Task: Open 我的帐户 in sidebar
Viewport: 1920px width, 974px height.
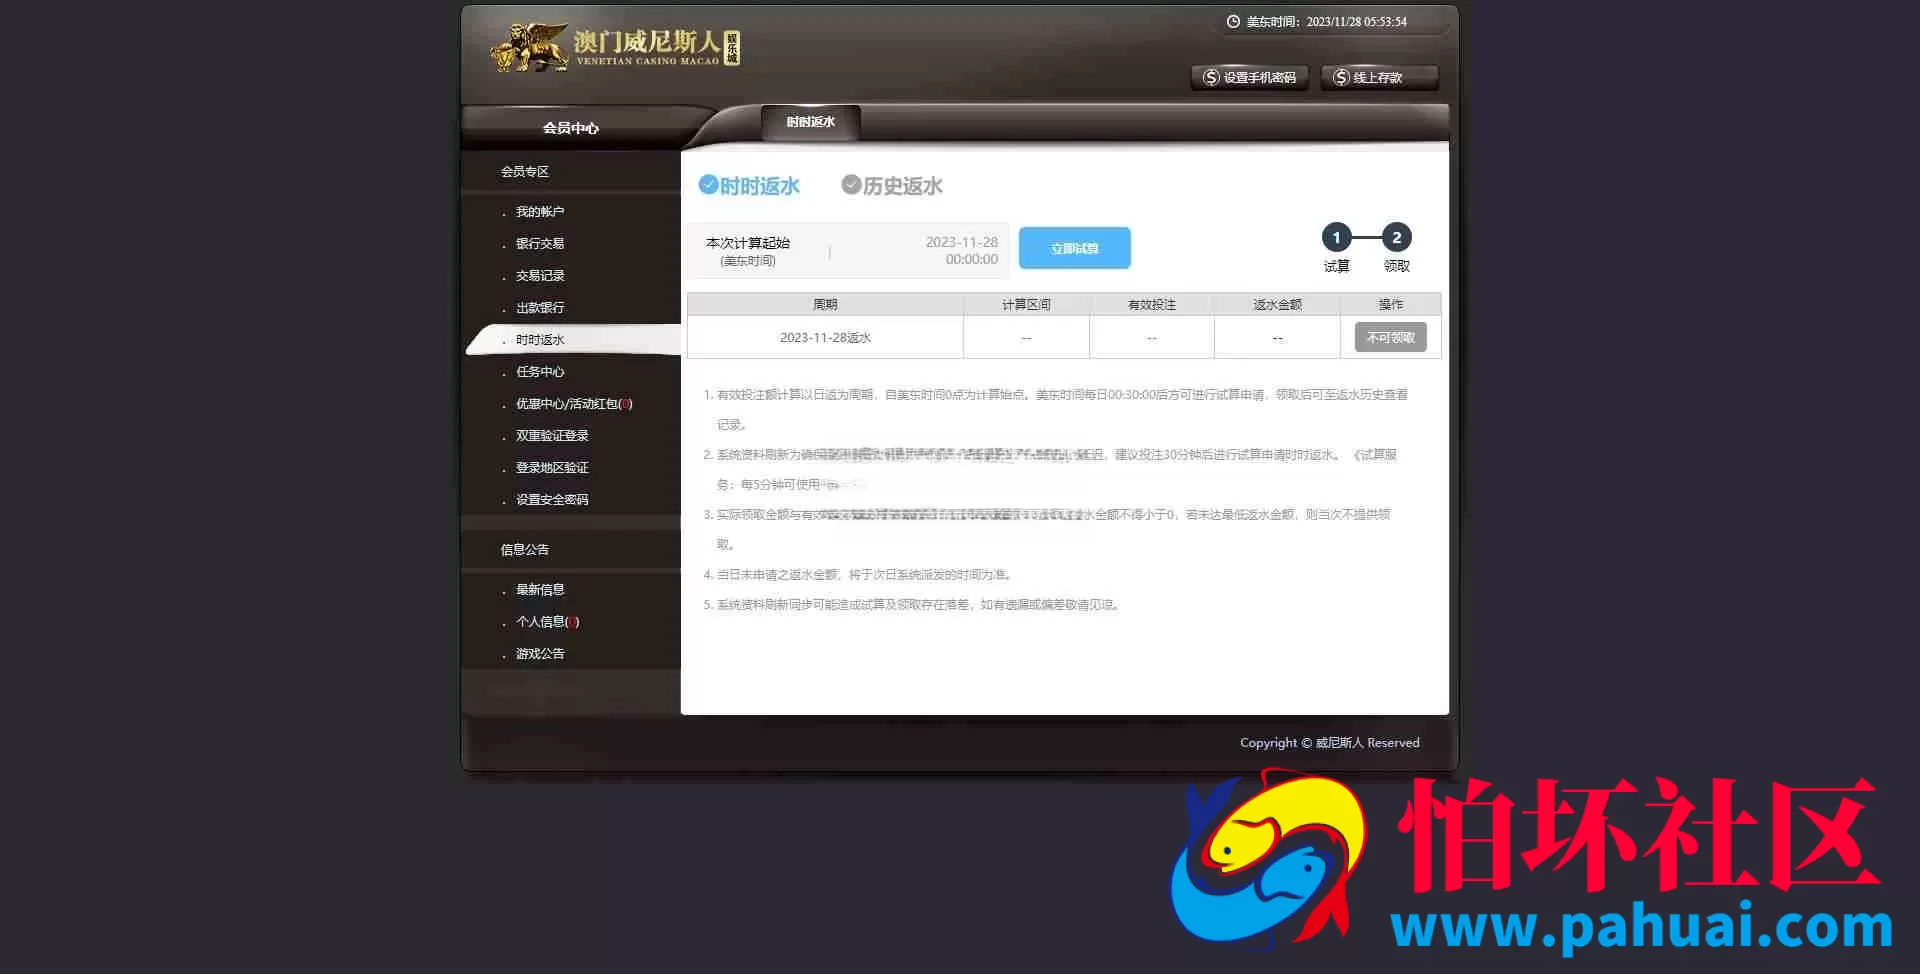Action: coord(540,212)
